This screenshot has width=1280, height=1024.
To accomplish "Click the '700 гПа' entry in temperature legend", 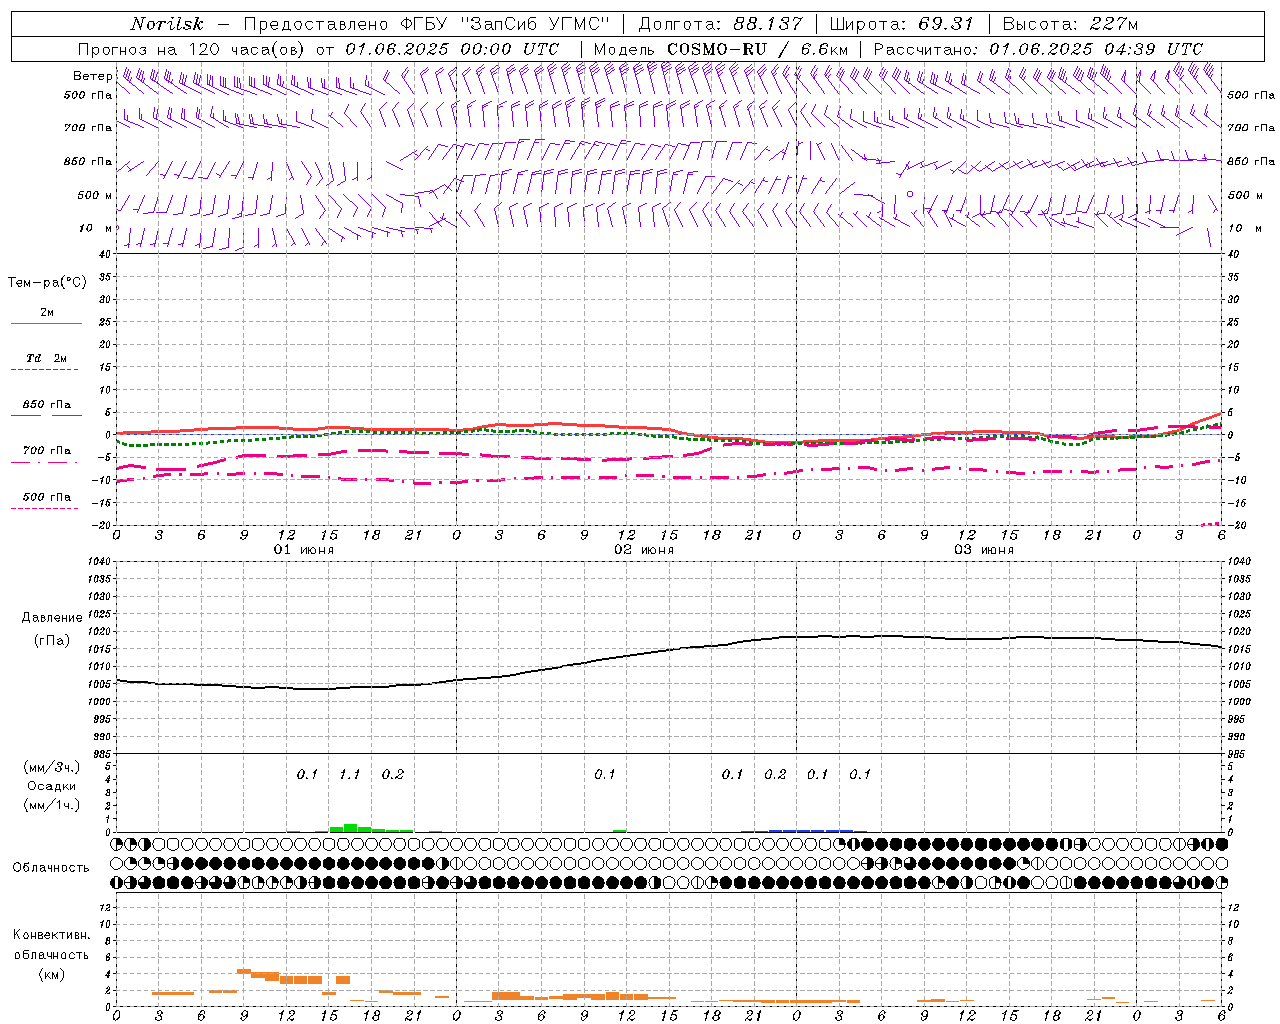I will [47, 451].
